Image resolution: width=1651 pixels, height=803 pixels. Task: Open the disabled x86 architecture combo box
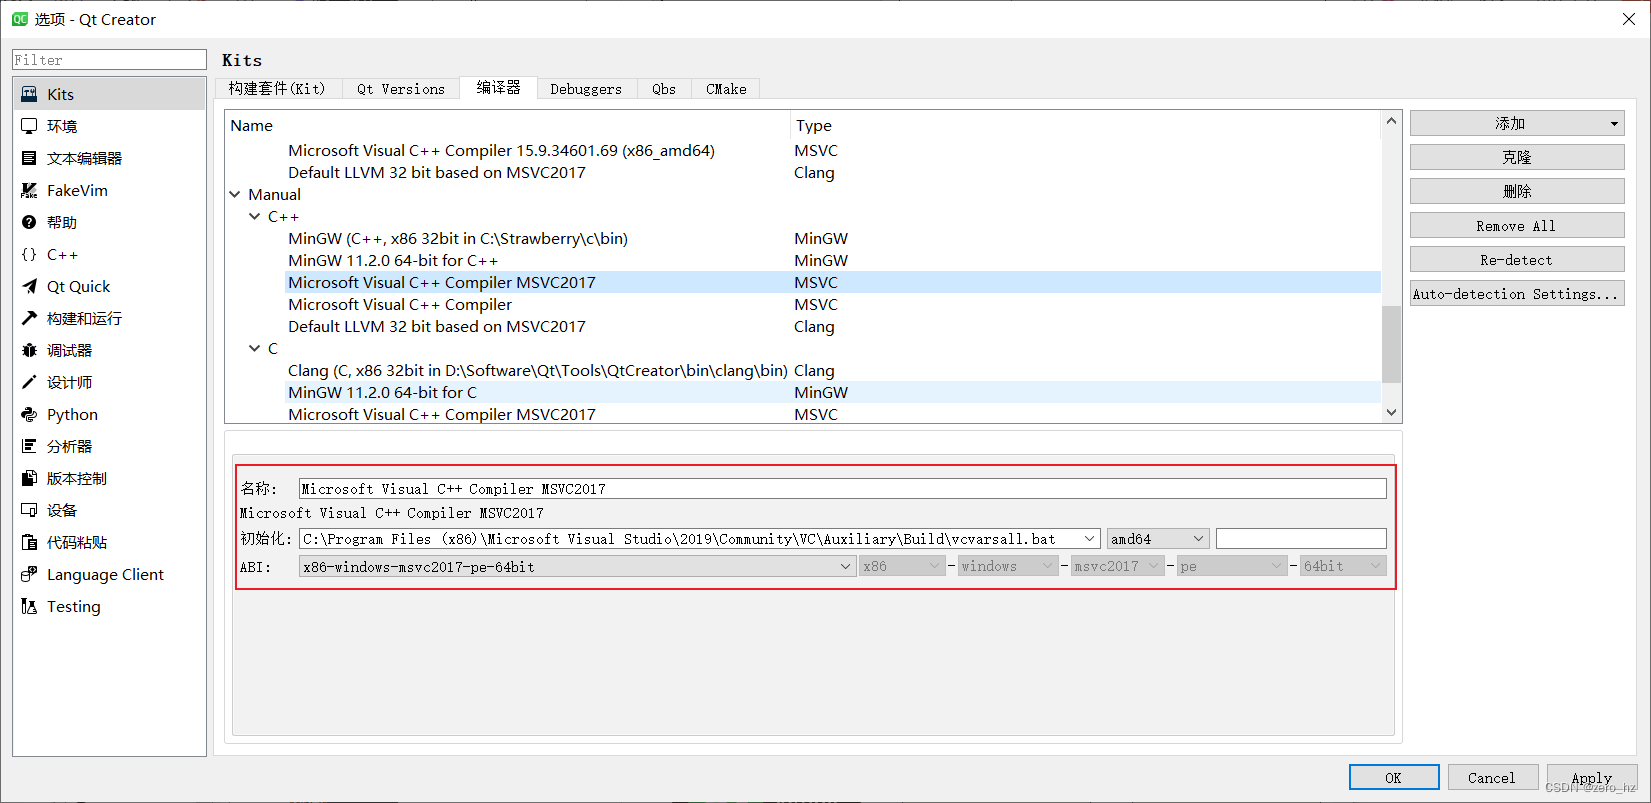901,567
